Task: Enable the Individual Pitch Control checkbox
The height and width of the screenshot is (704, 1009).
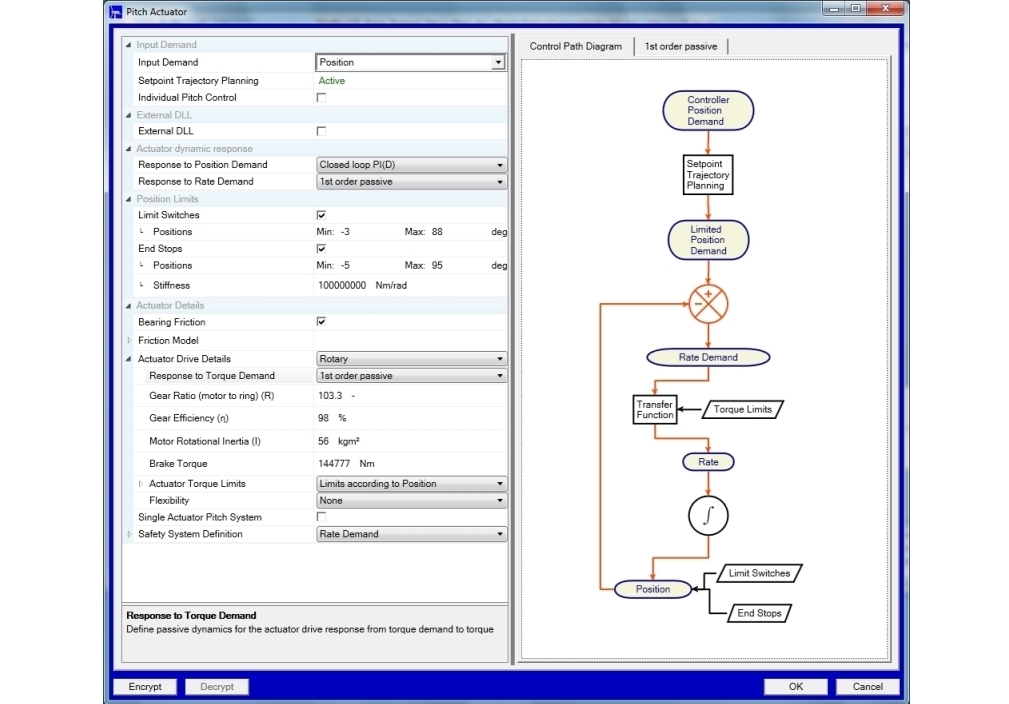Action: (x=321, y=98)
